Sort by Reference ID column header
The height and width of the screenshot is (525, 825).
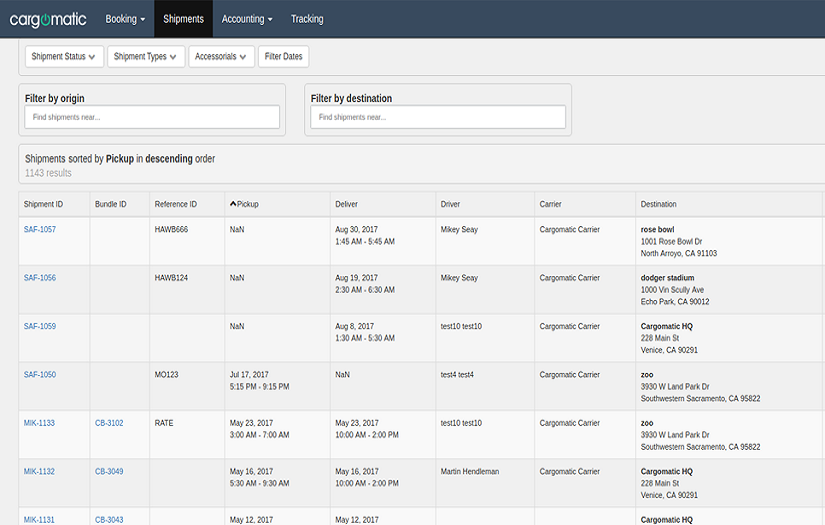point(176,204)
